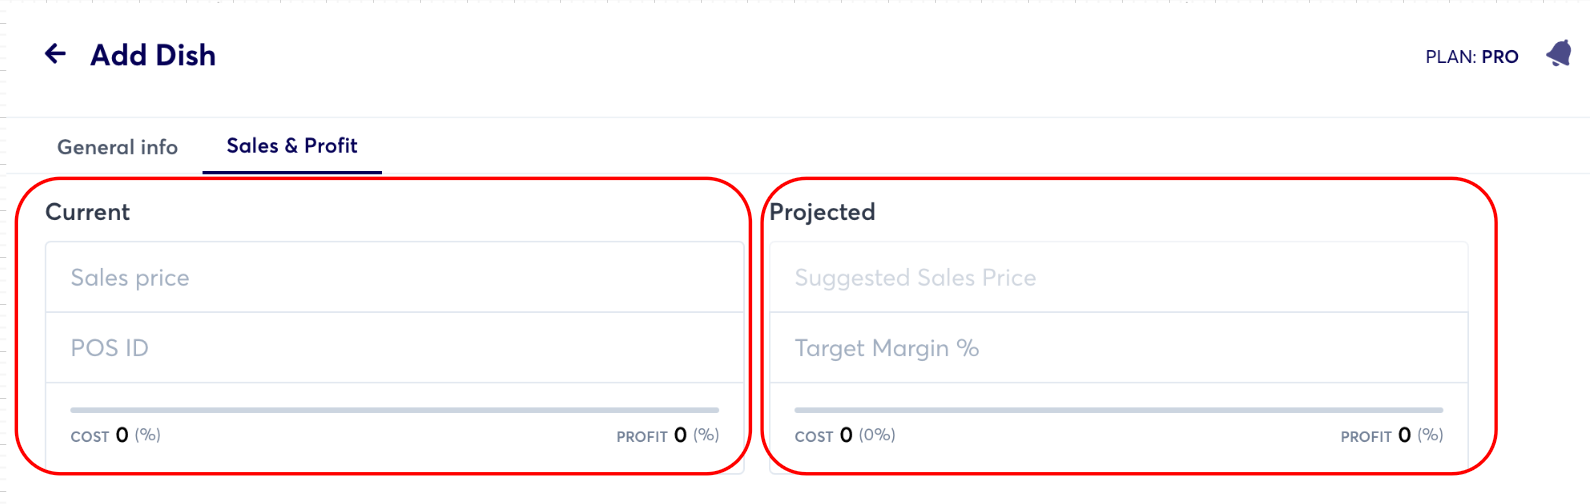Click the Projected section heading

(822, 212)
